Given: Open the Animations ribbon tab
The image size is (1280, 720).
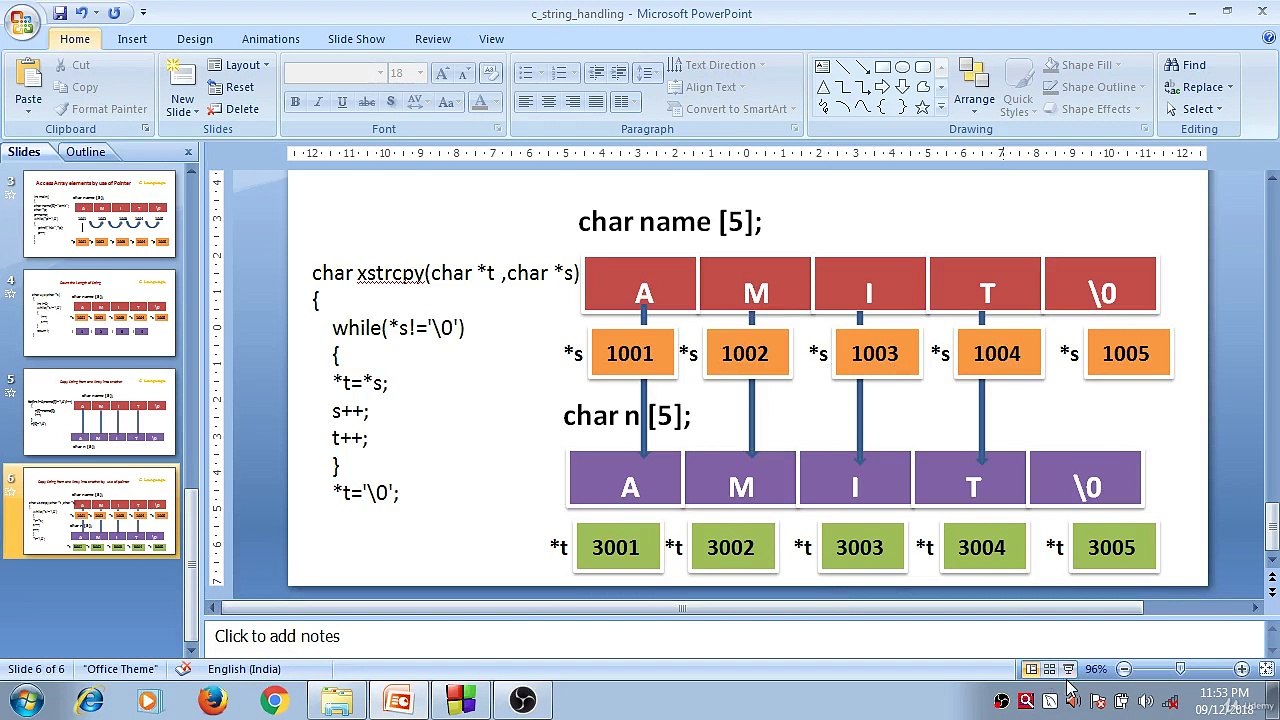Looking at the screenshot, I should (270, 39).
